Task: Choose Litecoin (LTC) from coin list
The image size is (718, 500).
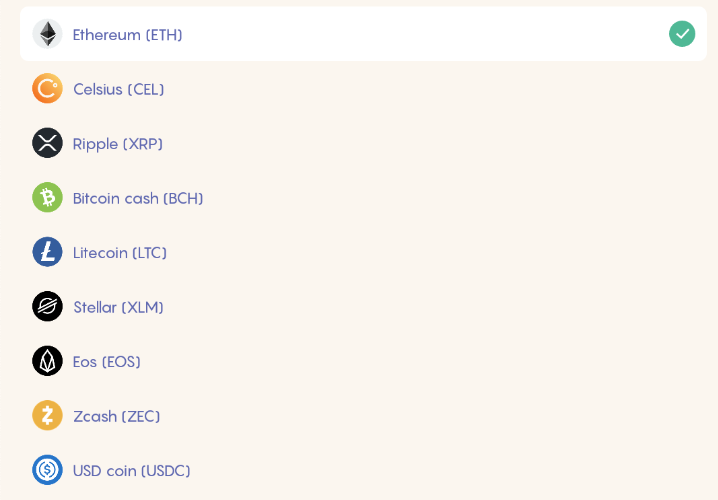Action: click(x=120, y=253)
